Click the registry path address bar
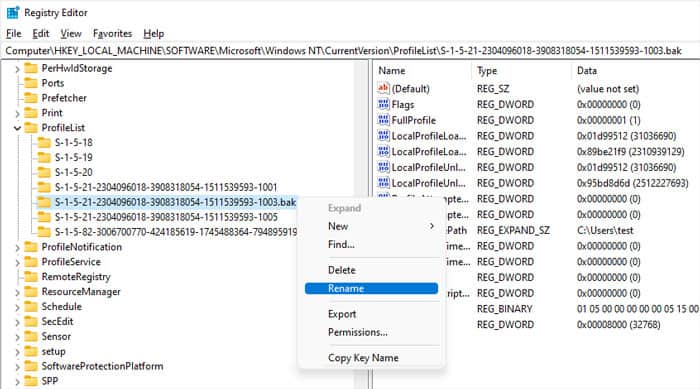The width and height of the screenshot is (700, 389). [x=350, y=51]
